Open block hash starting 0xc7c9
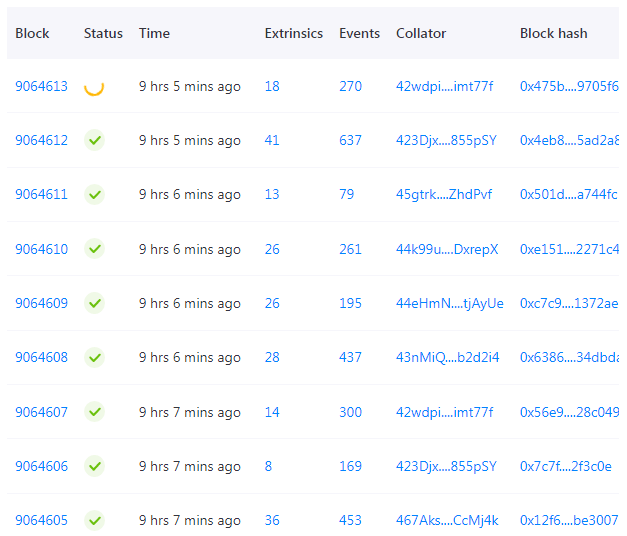The height and width of the screenshot is (536, 627). (569, 303)
